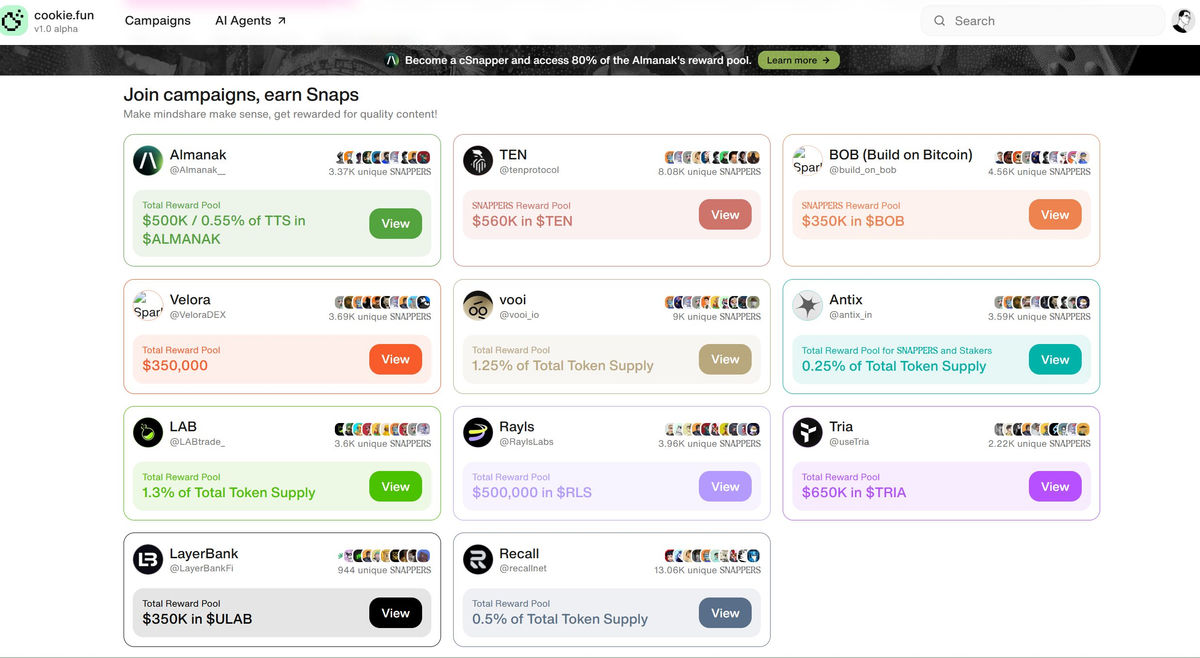Click TEN snapper avatars row
This screenshot has width=1200, height=658.
pos(713,157)
